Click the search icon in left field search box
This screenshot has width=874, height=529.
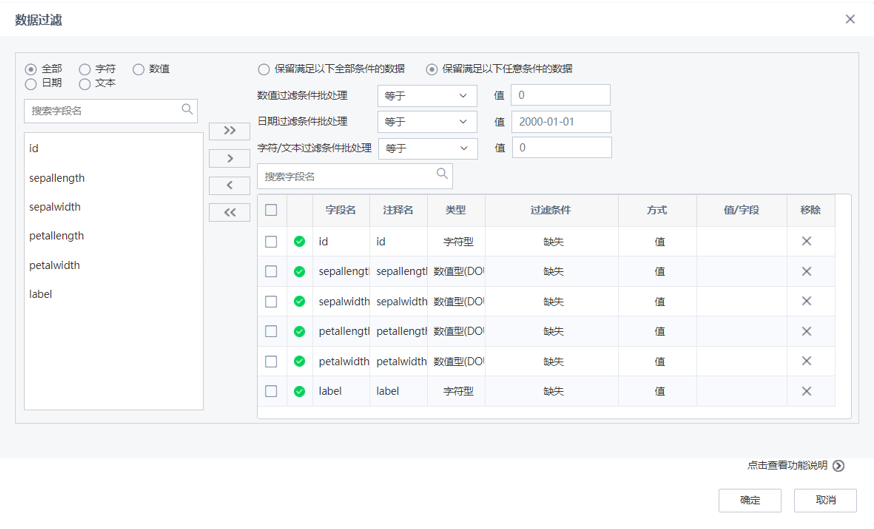(x=187, y=109)
